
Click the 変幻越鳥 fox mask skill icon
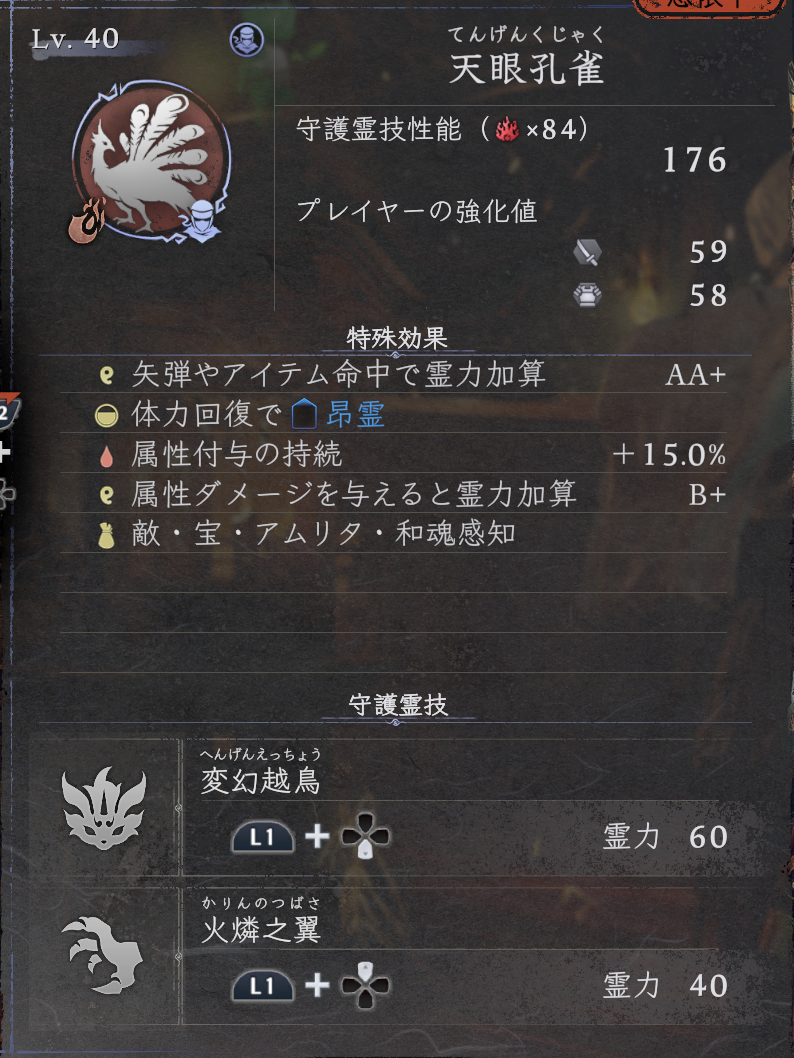(104, 808)
